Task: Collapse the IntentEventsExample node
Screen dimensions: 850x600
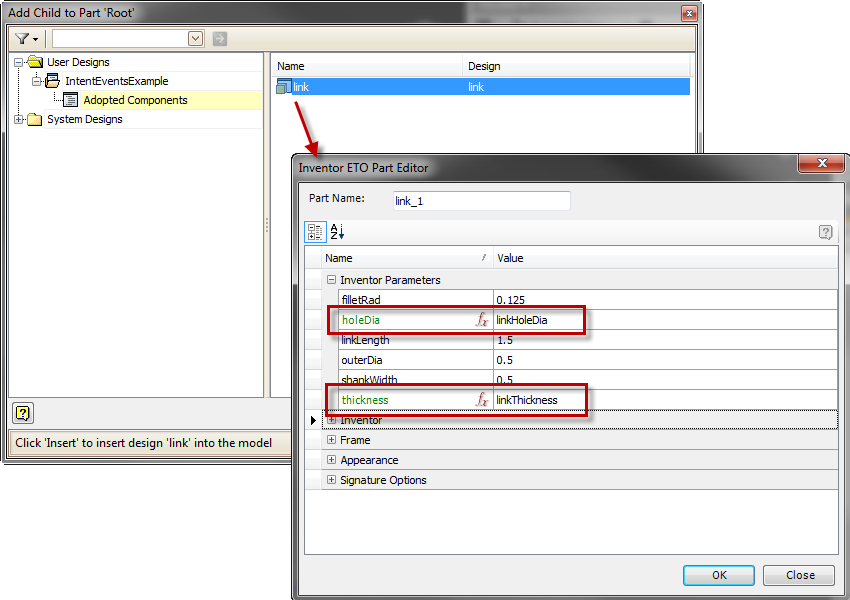Action: point(36,81)
